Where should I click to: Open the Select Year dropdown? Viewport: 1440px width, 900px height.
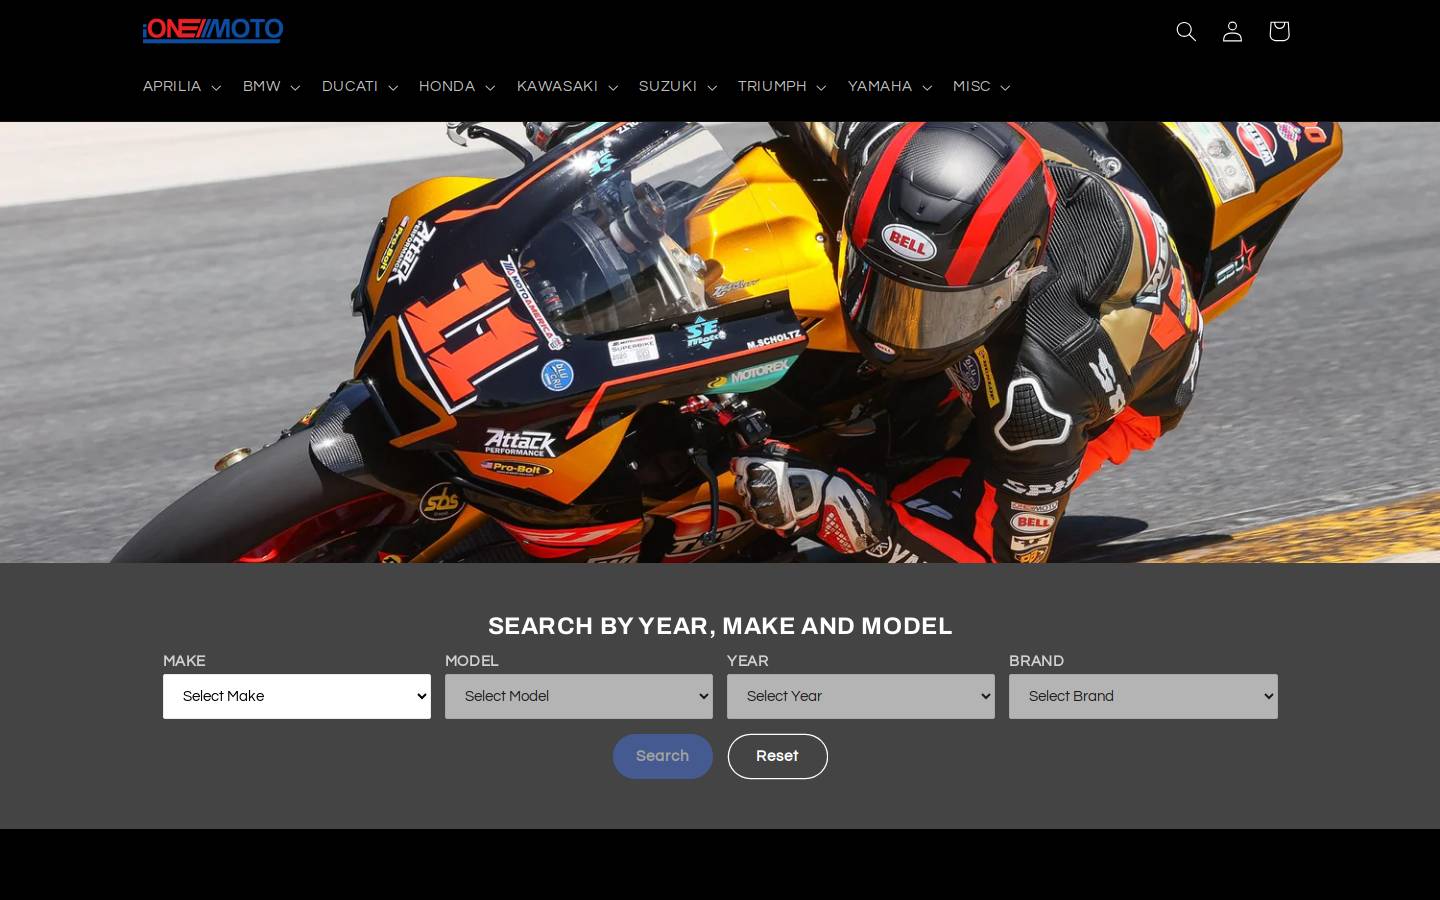[x=861, y=696]
